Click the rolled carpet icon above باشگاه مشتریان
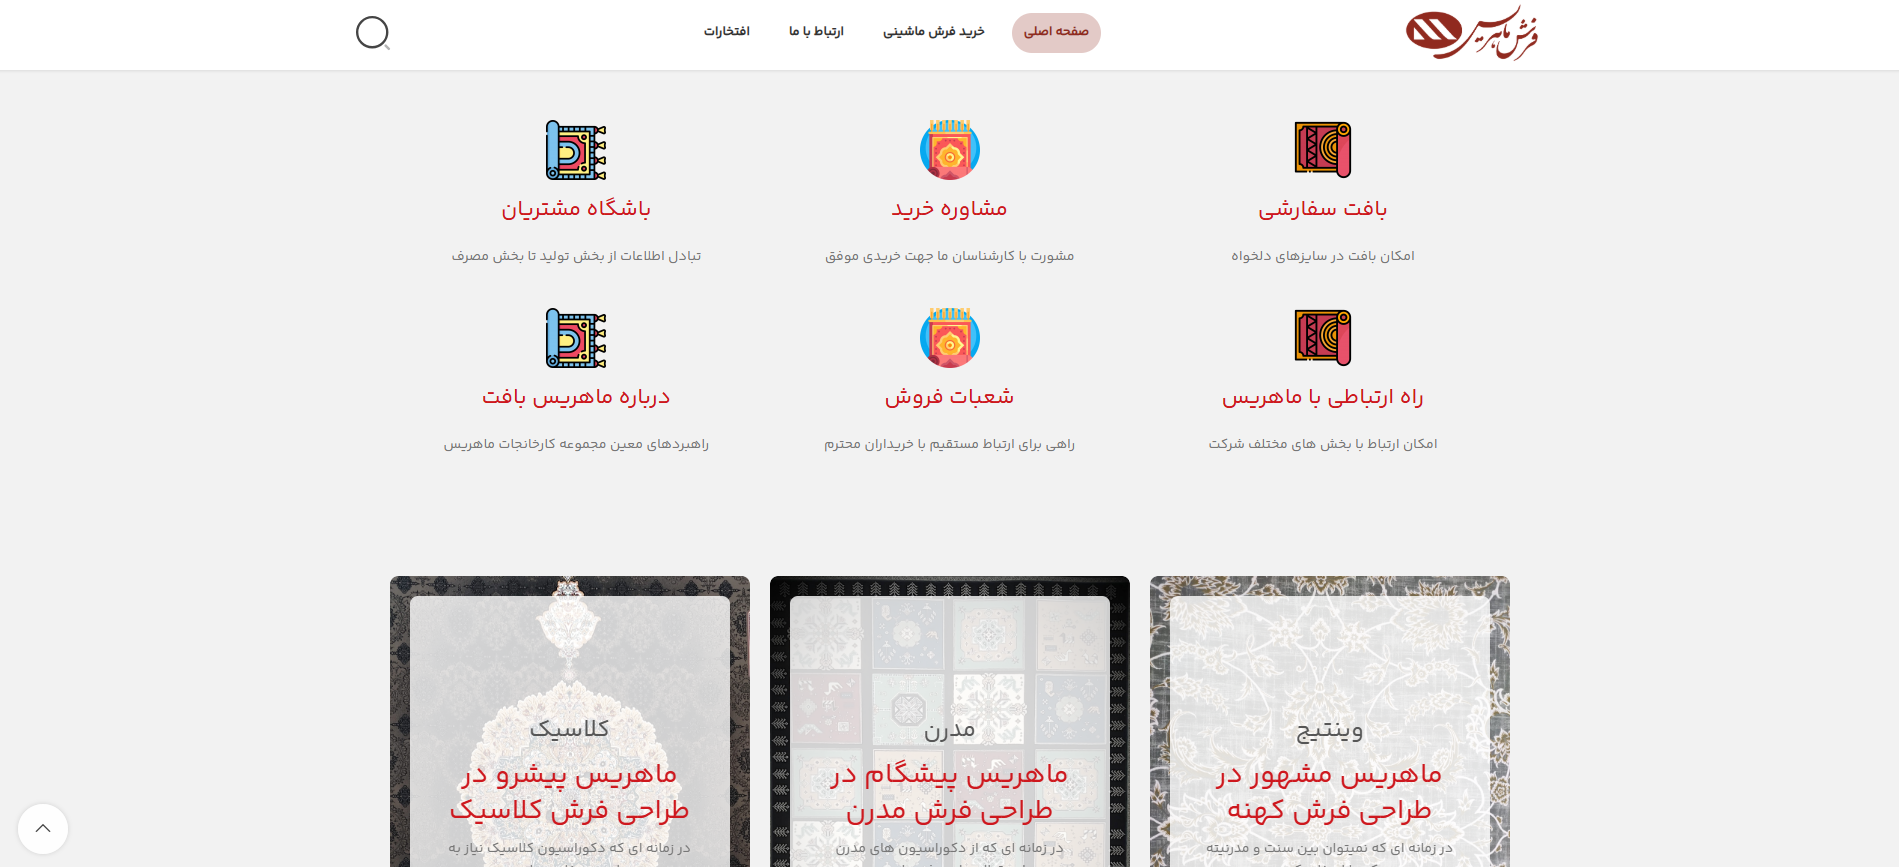1899x867 pixels. point(576,150)
